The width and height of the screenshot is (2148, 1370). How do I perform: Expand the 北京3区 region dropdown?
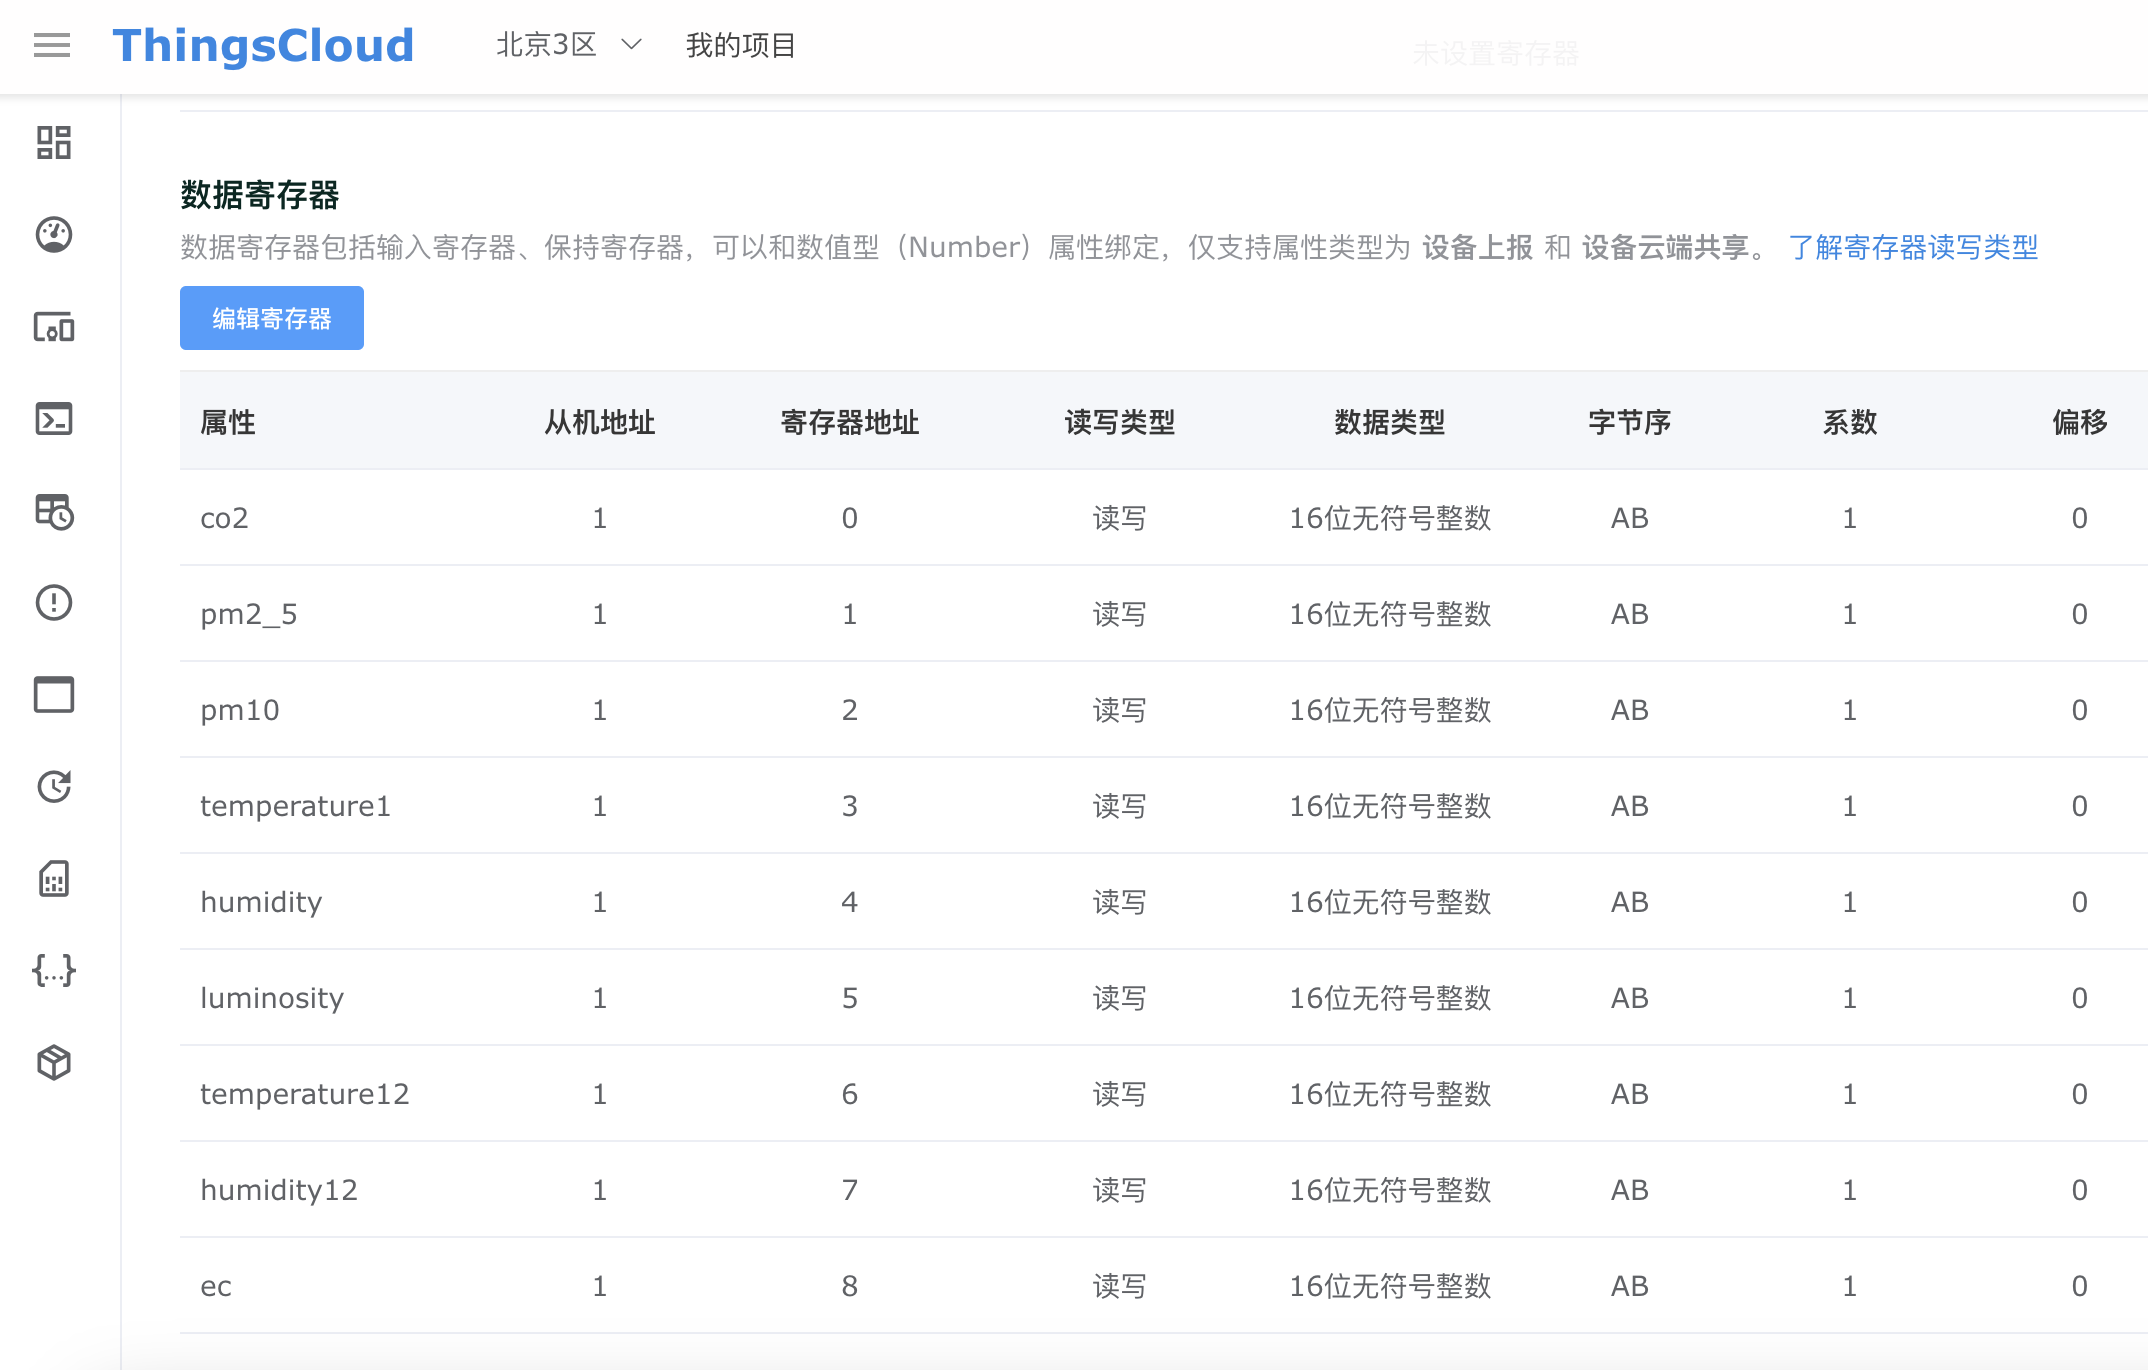click(x=568, y=45)
